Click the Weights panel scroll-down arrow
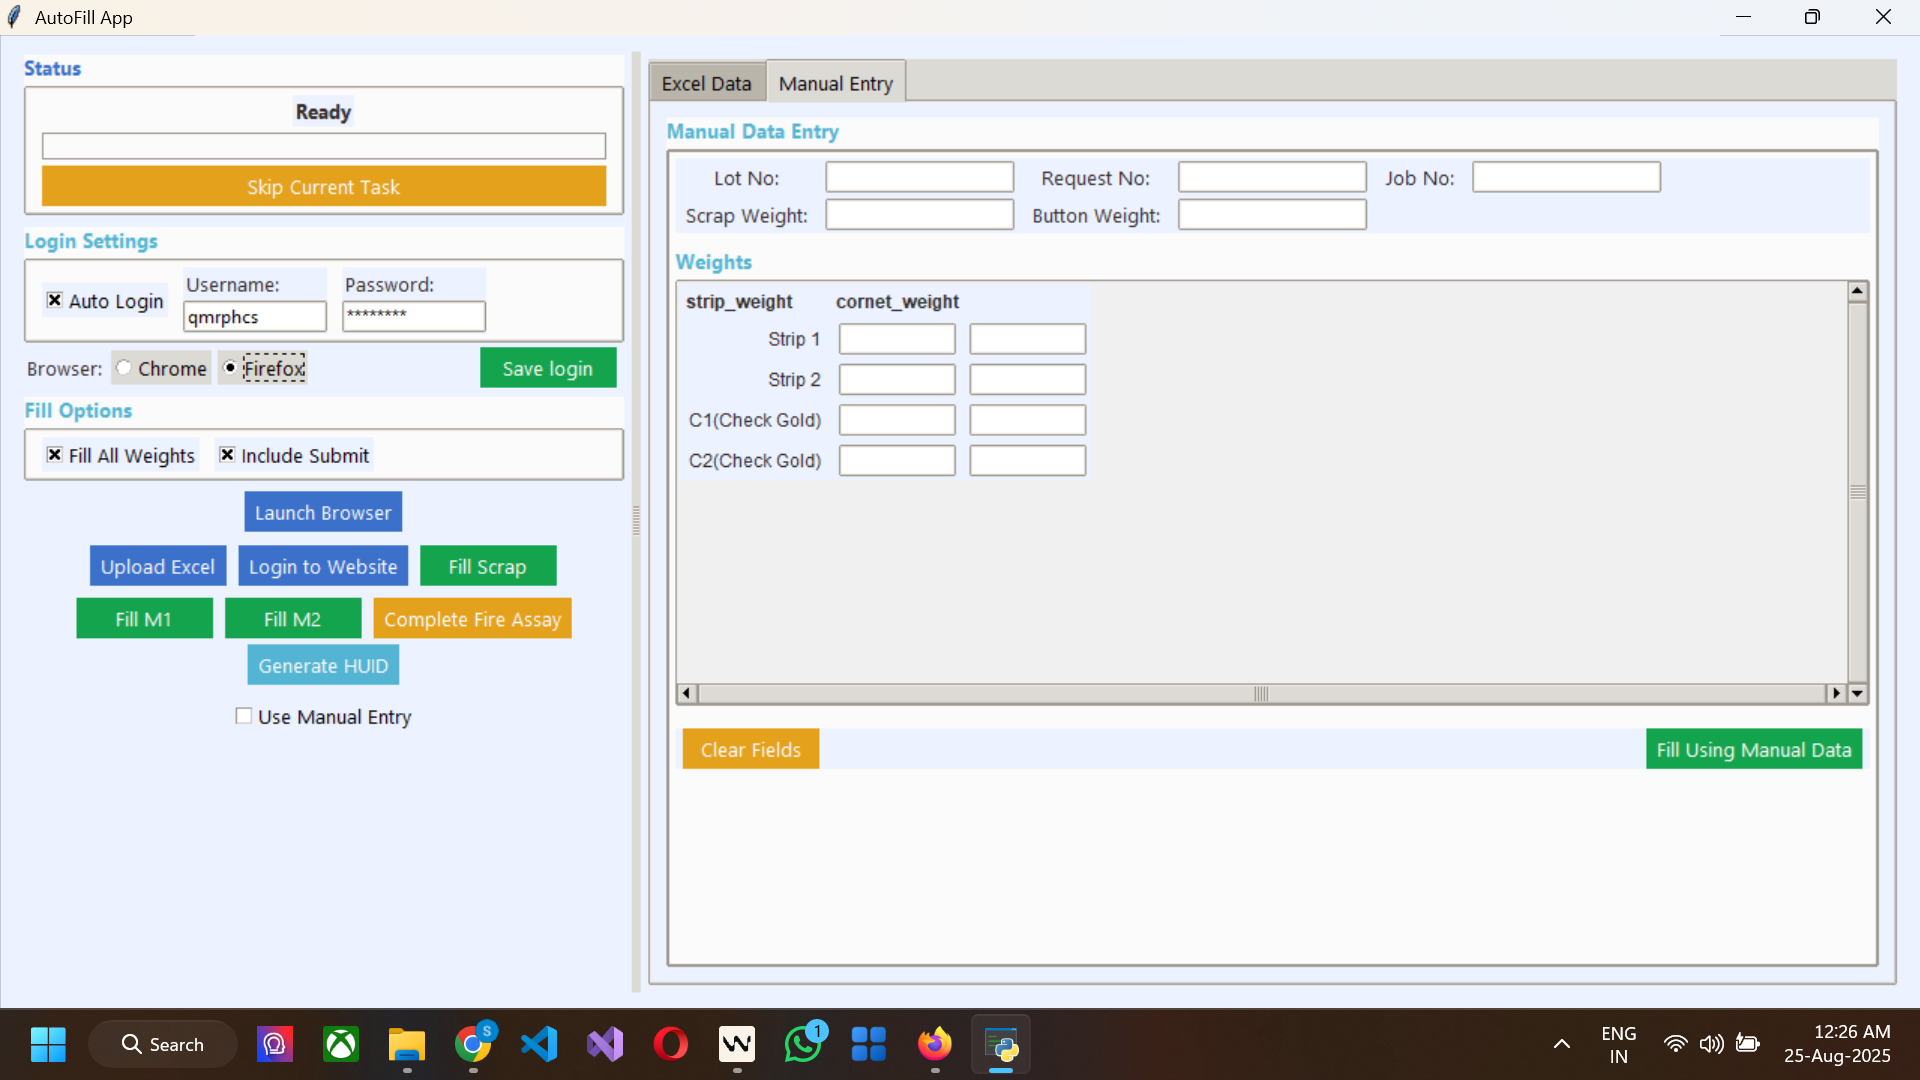 1858,692
